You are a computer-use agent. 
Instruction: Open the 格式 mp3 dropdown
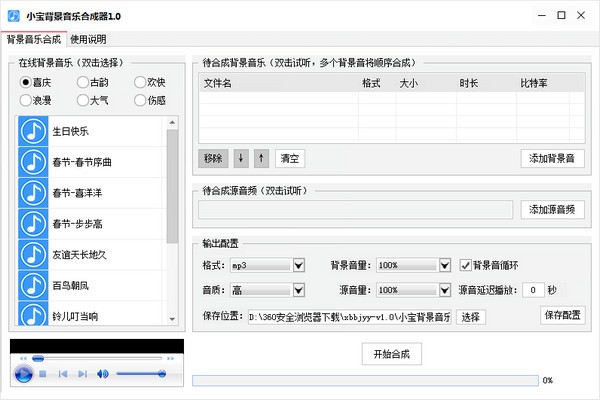point(298,265)
